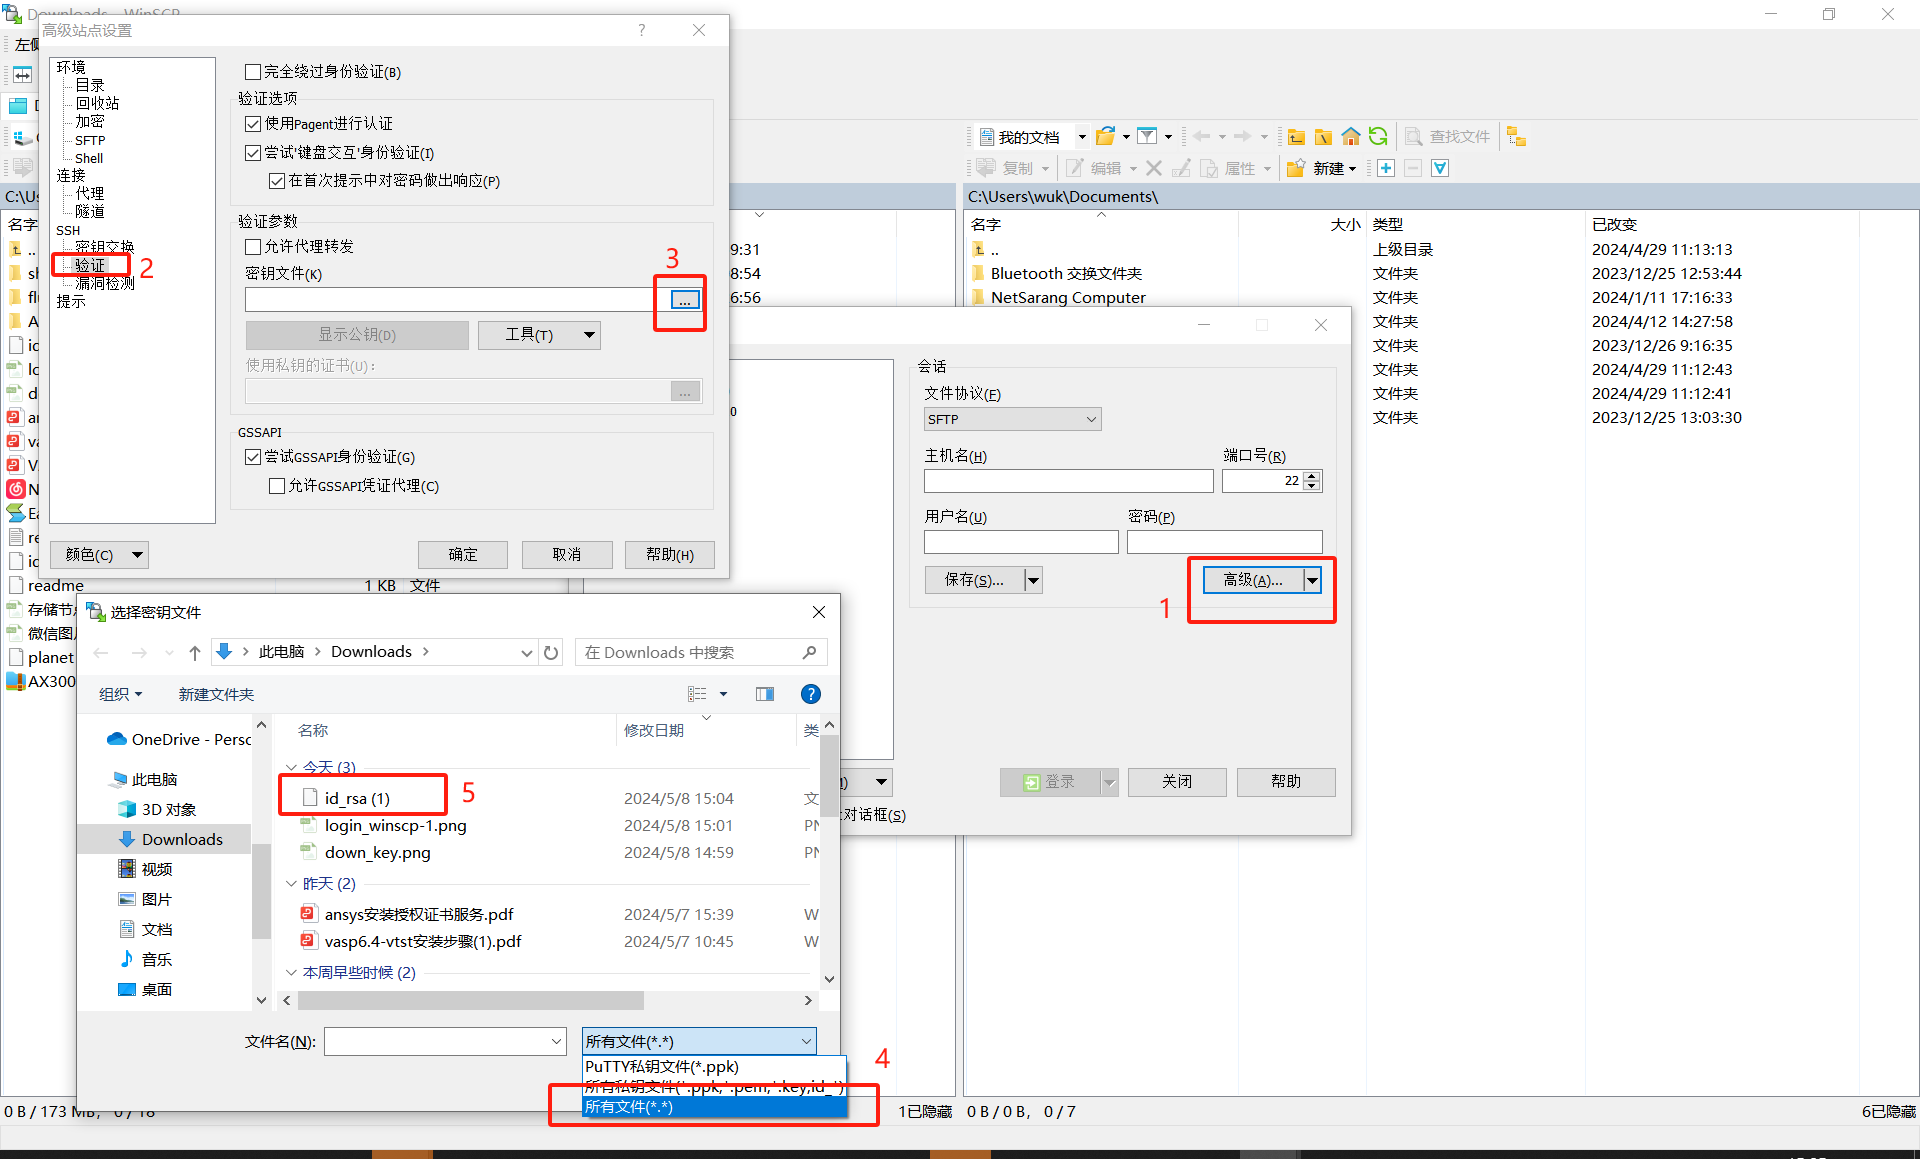Toggle 尝试GSSAPI身份验证 checkbox
1920x1159 pixels.
[253, 457]
